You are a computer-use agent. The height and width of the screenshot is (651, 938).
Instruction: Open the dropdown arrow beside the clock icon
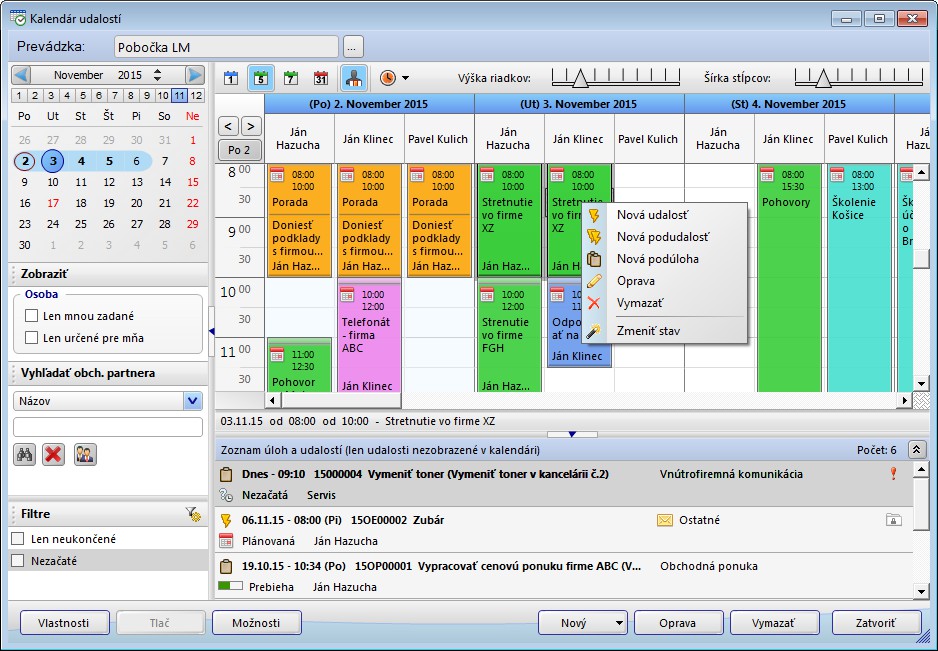[x=405, y=78]
